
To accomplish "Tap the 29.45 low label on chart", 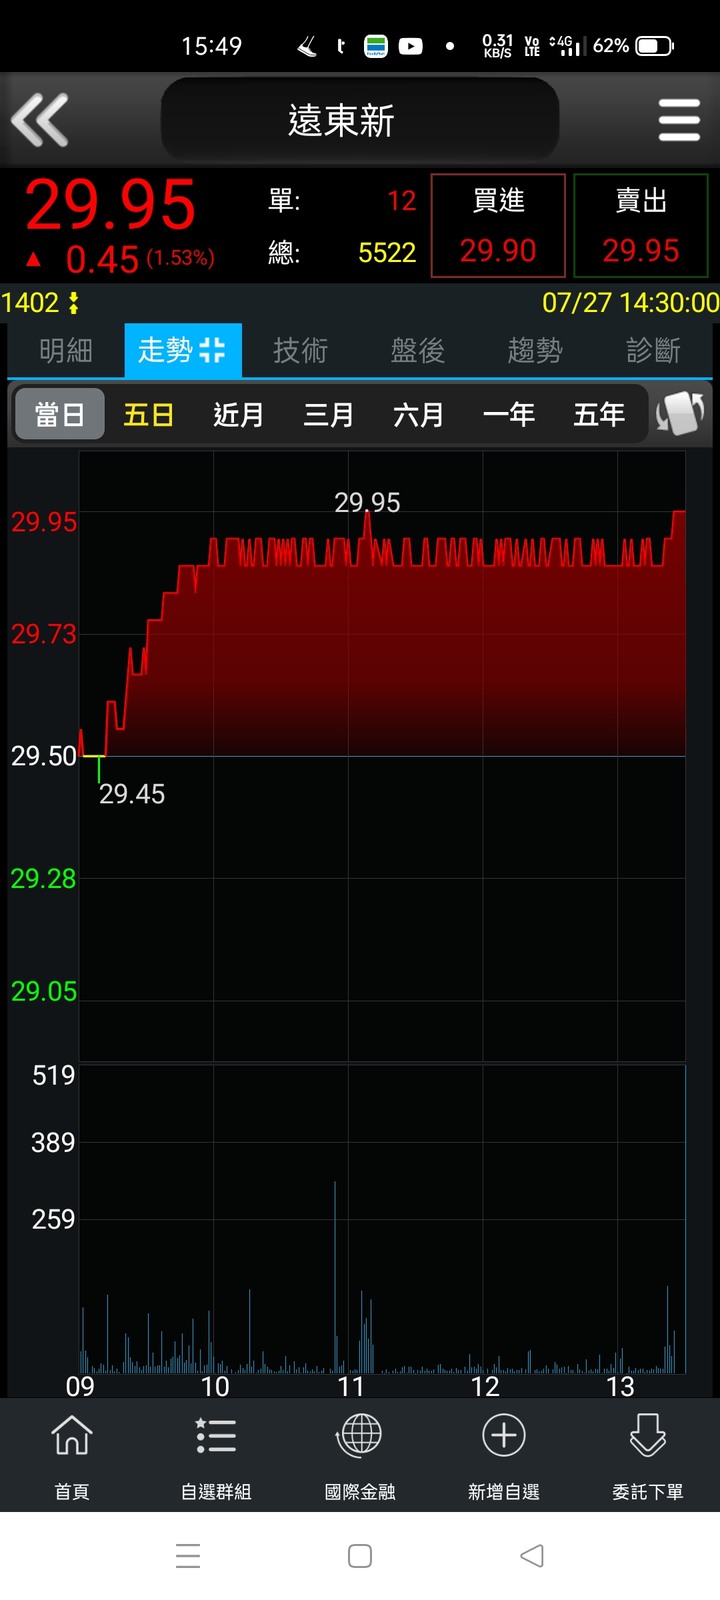I will coord(132,794).
